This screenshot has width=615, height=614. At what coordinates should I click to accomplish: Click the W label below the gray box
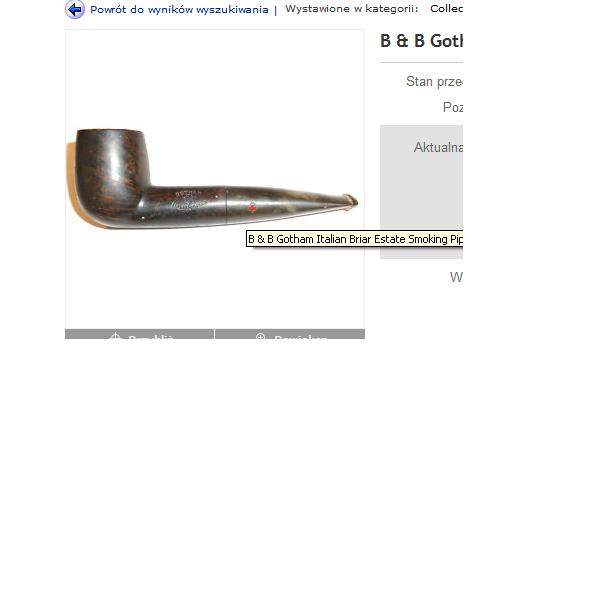tap(456, 277)
